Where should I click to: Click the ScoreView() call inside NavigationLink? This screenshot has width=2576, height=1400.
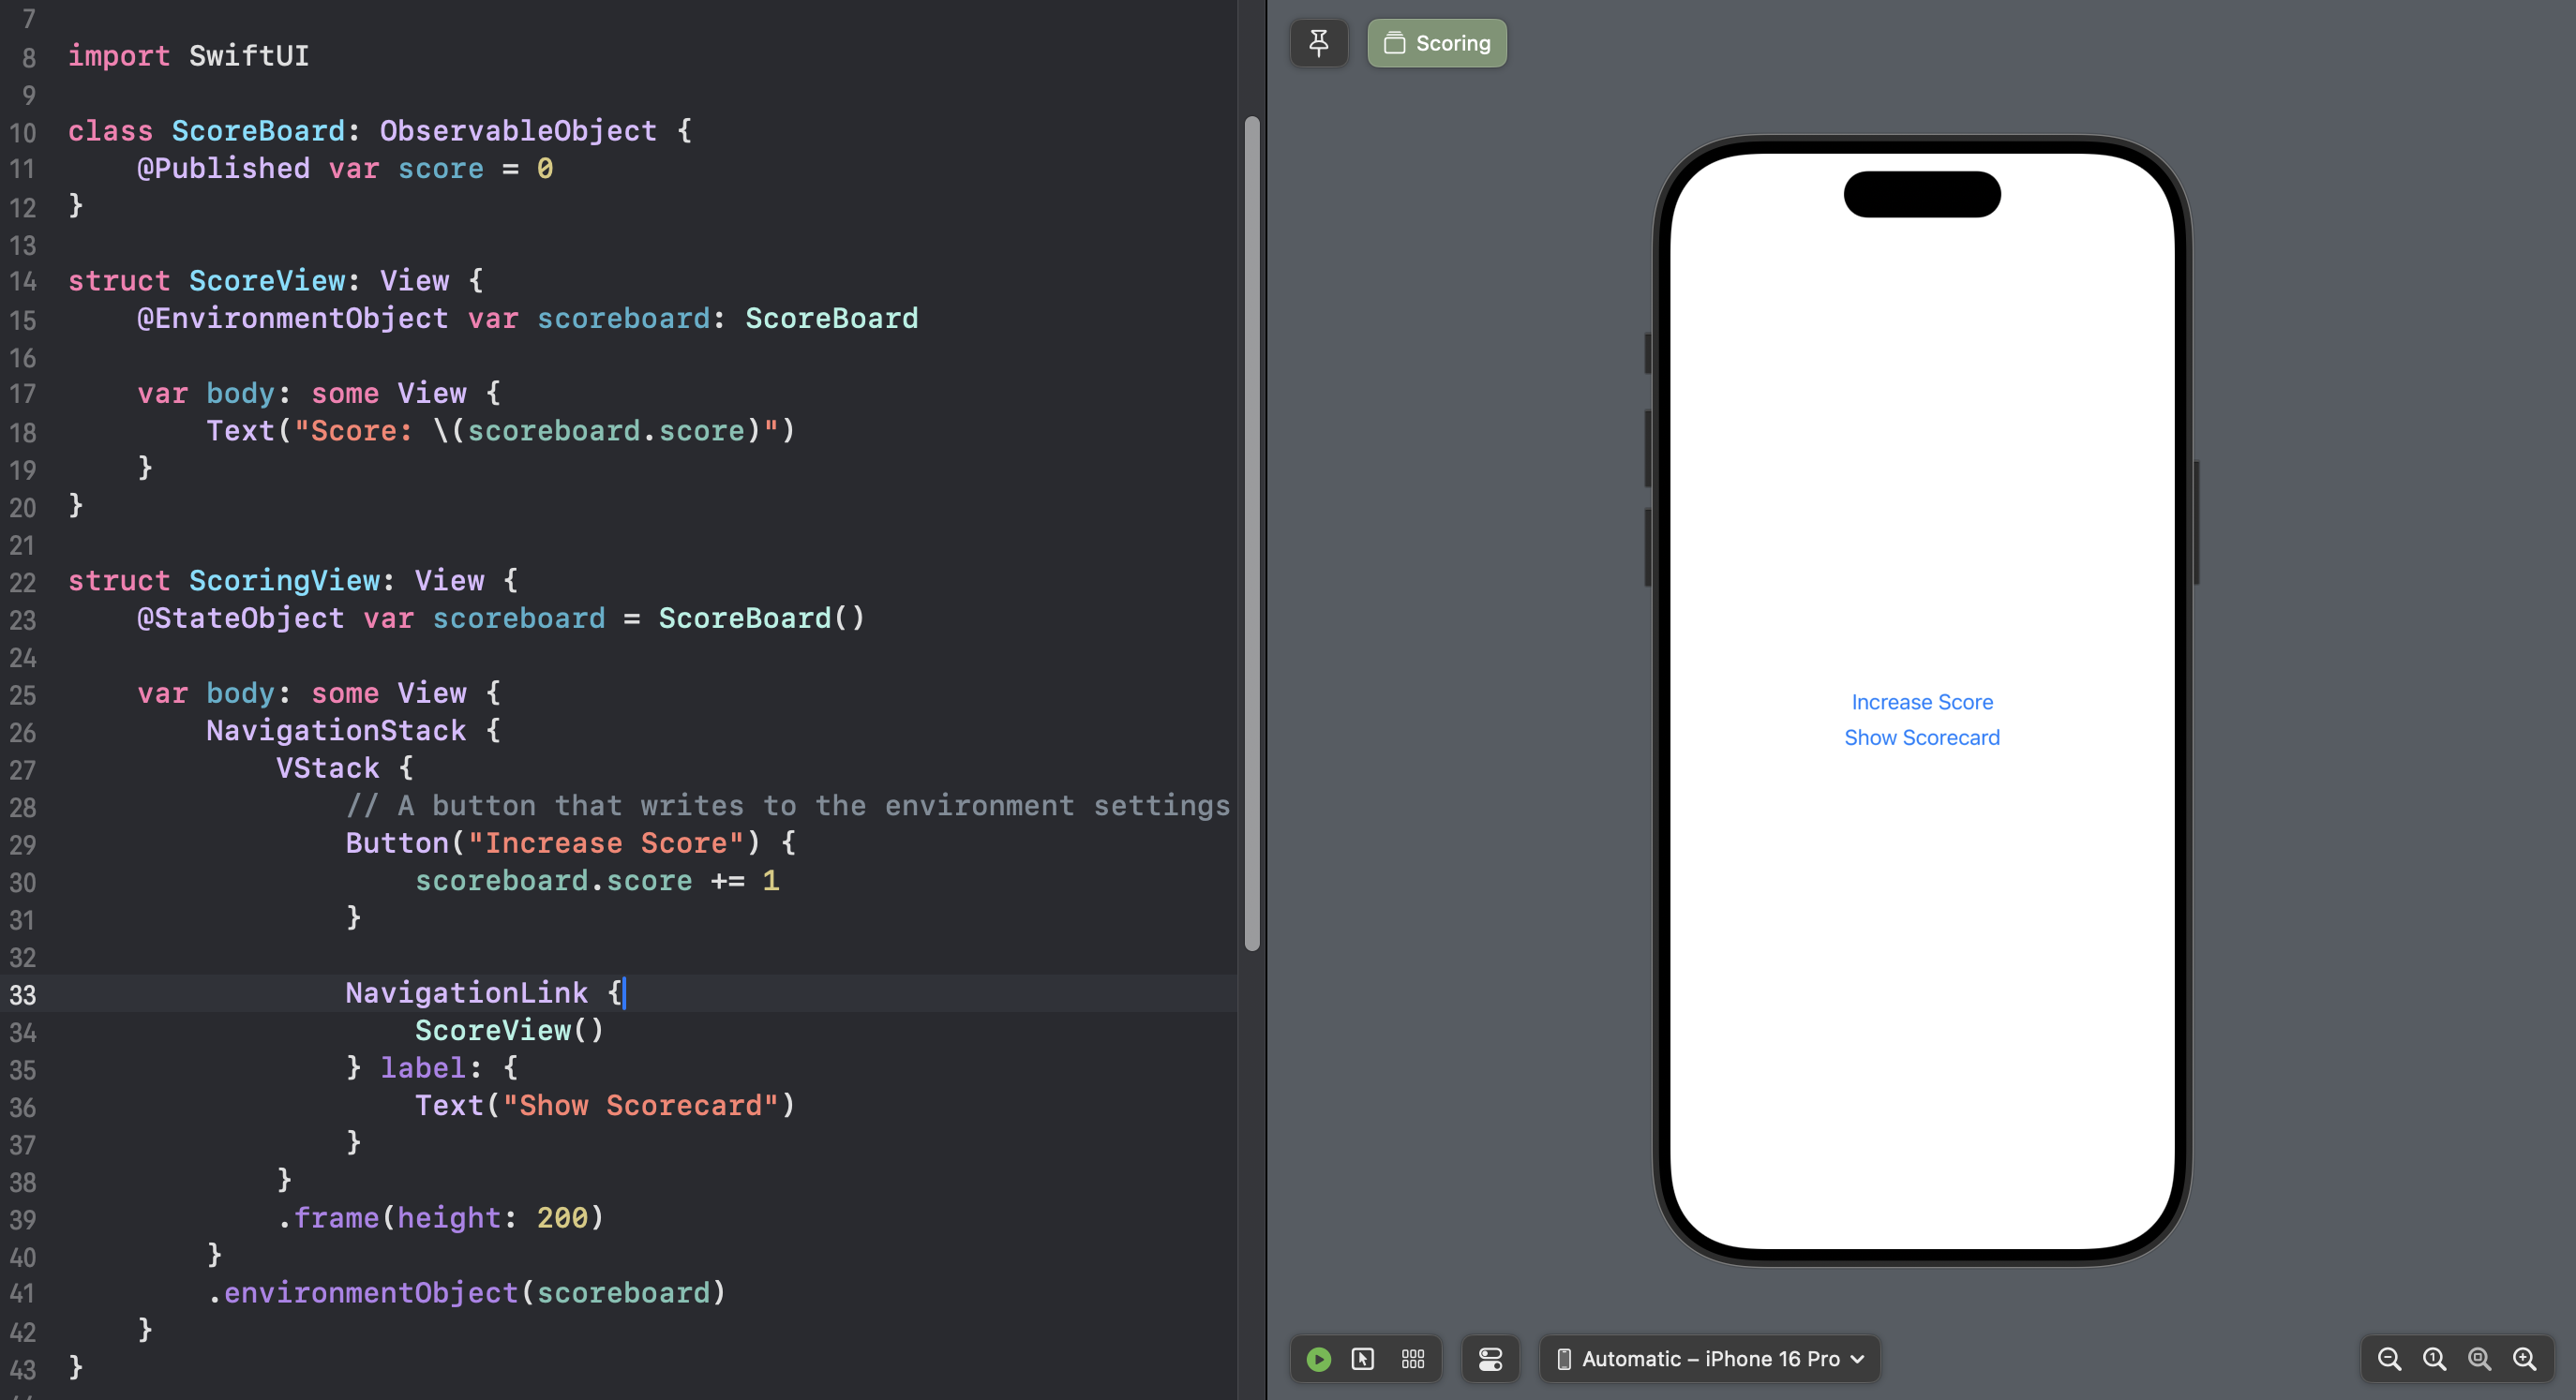point(509,1030)
